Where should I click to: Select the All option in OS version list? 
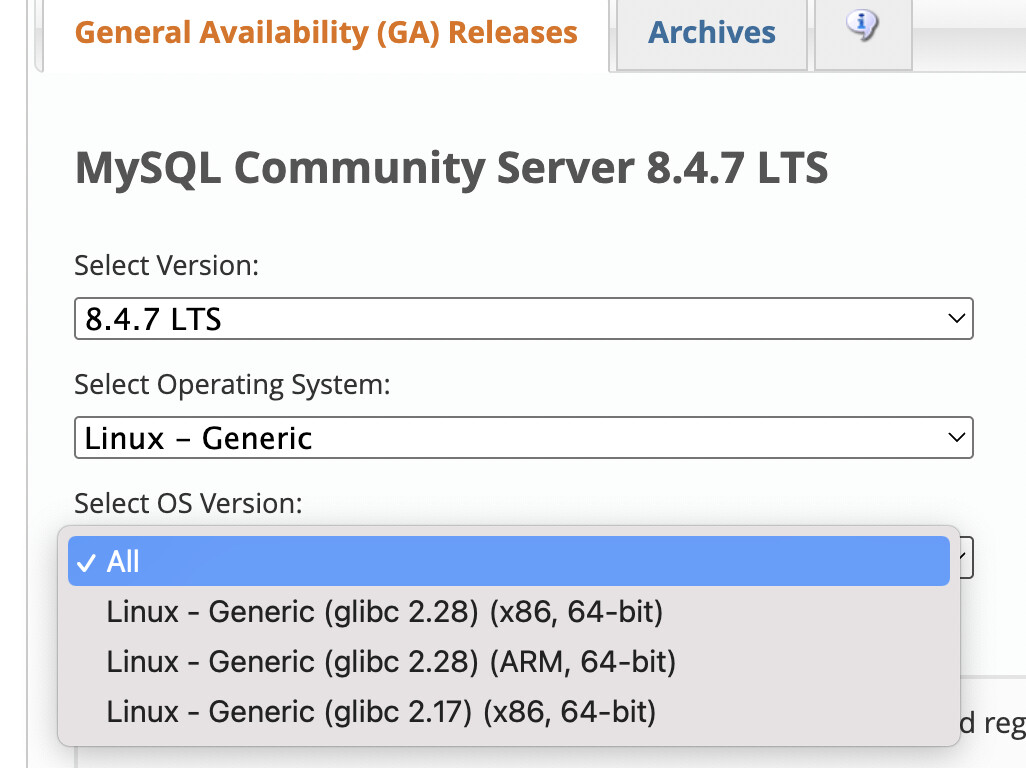123,562
